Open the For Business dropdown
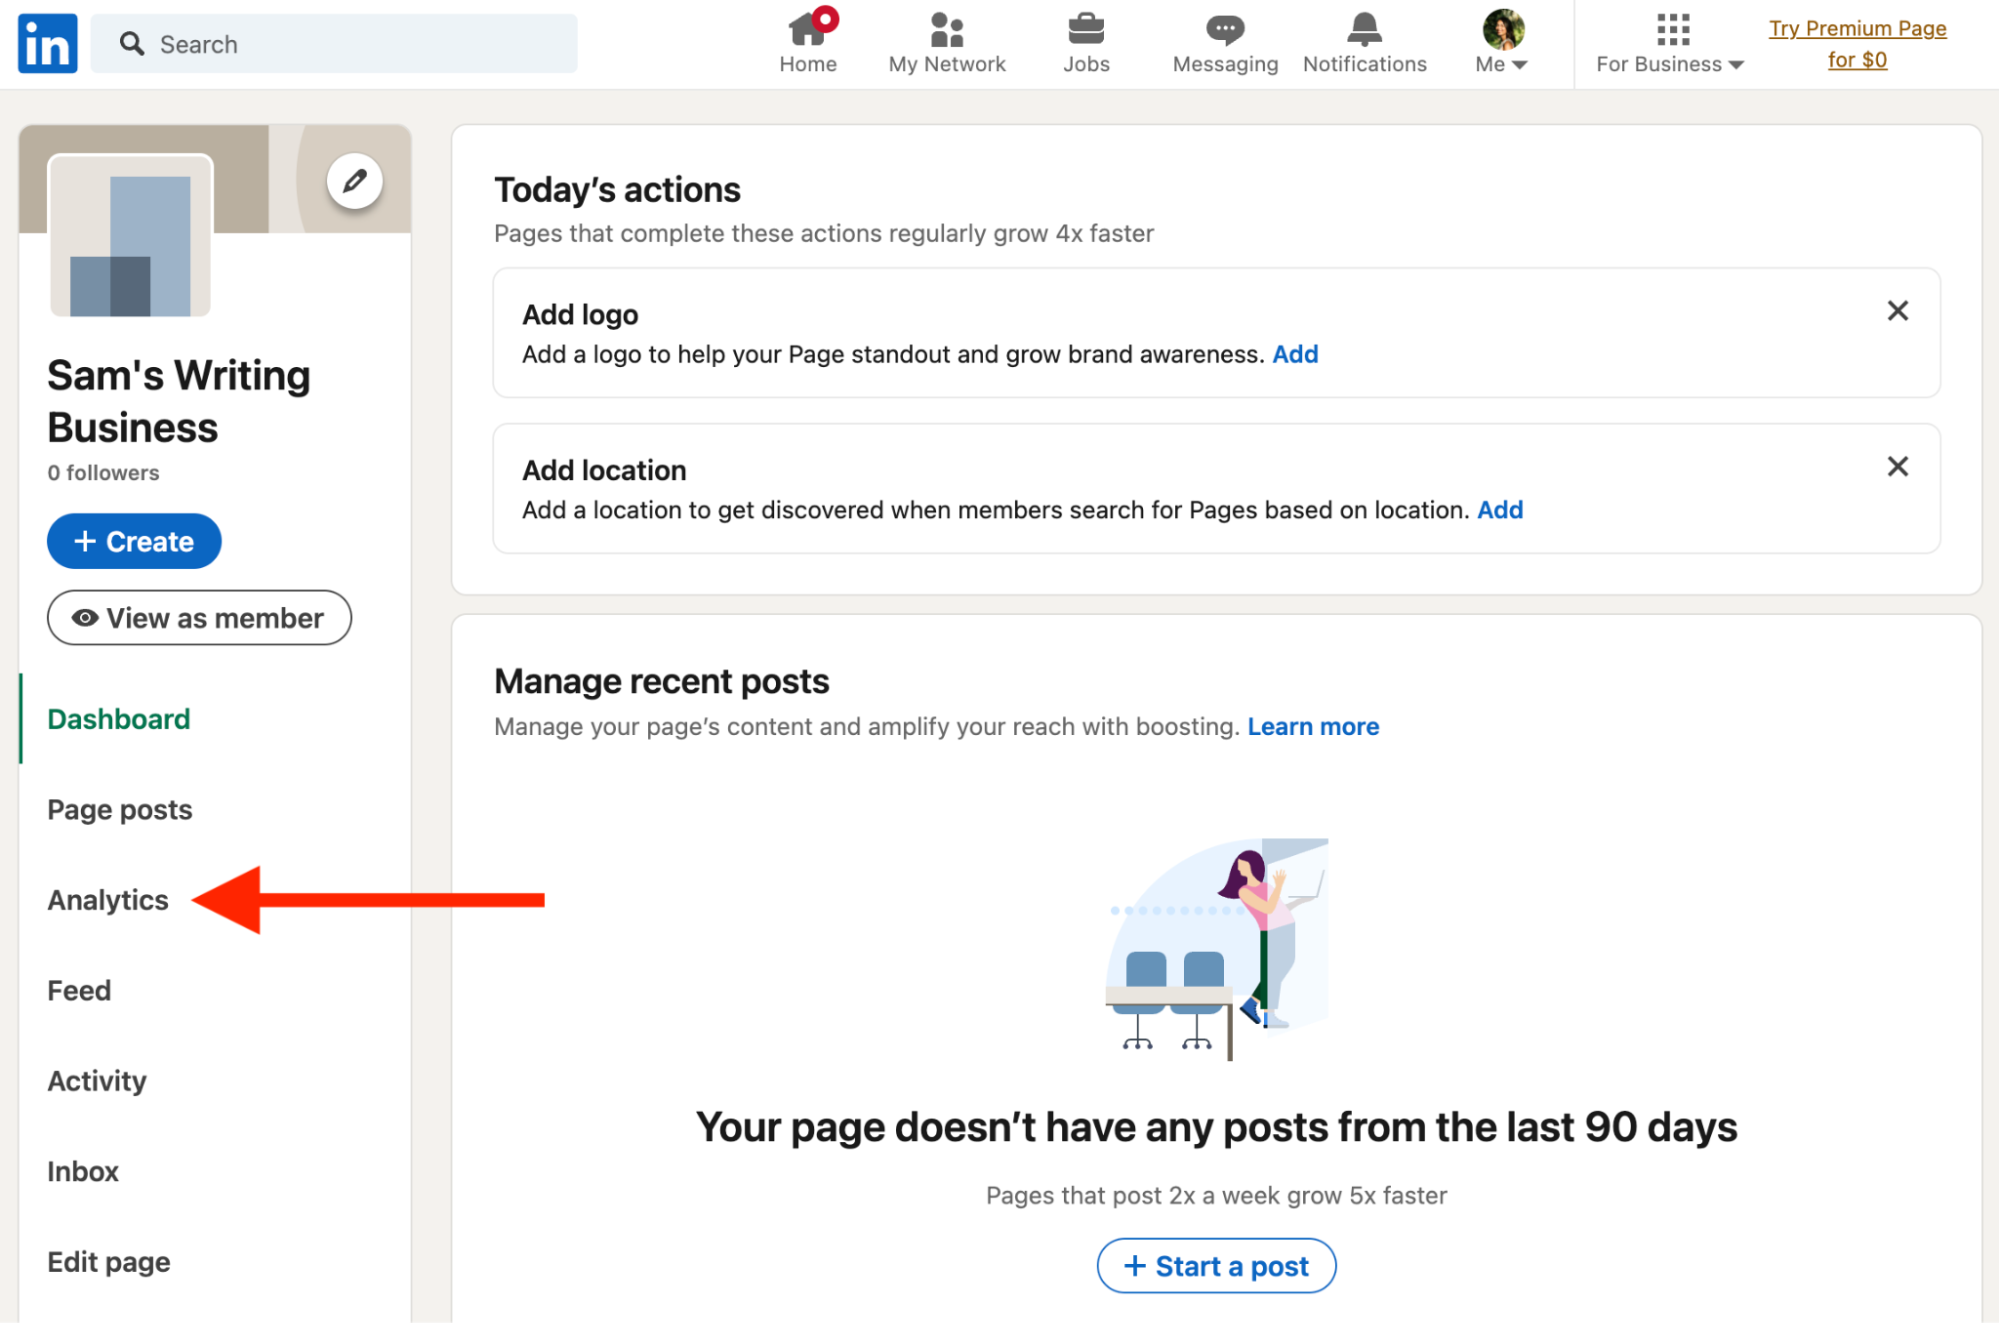Viewport: 1999px width, 1323px height. (x=1668, y=63)
